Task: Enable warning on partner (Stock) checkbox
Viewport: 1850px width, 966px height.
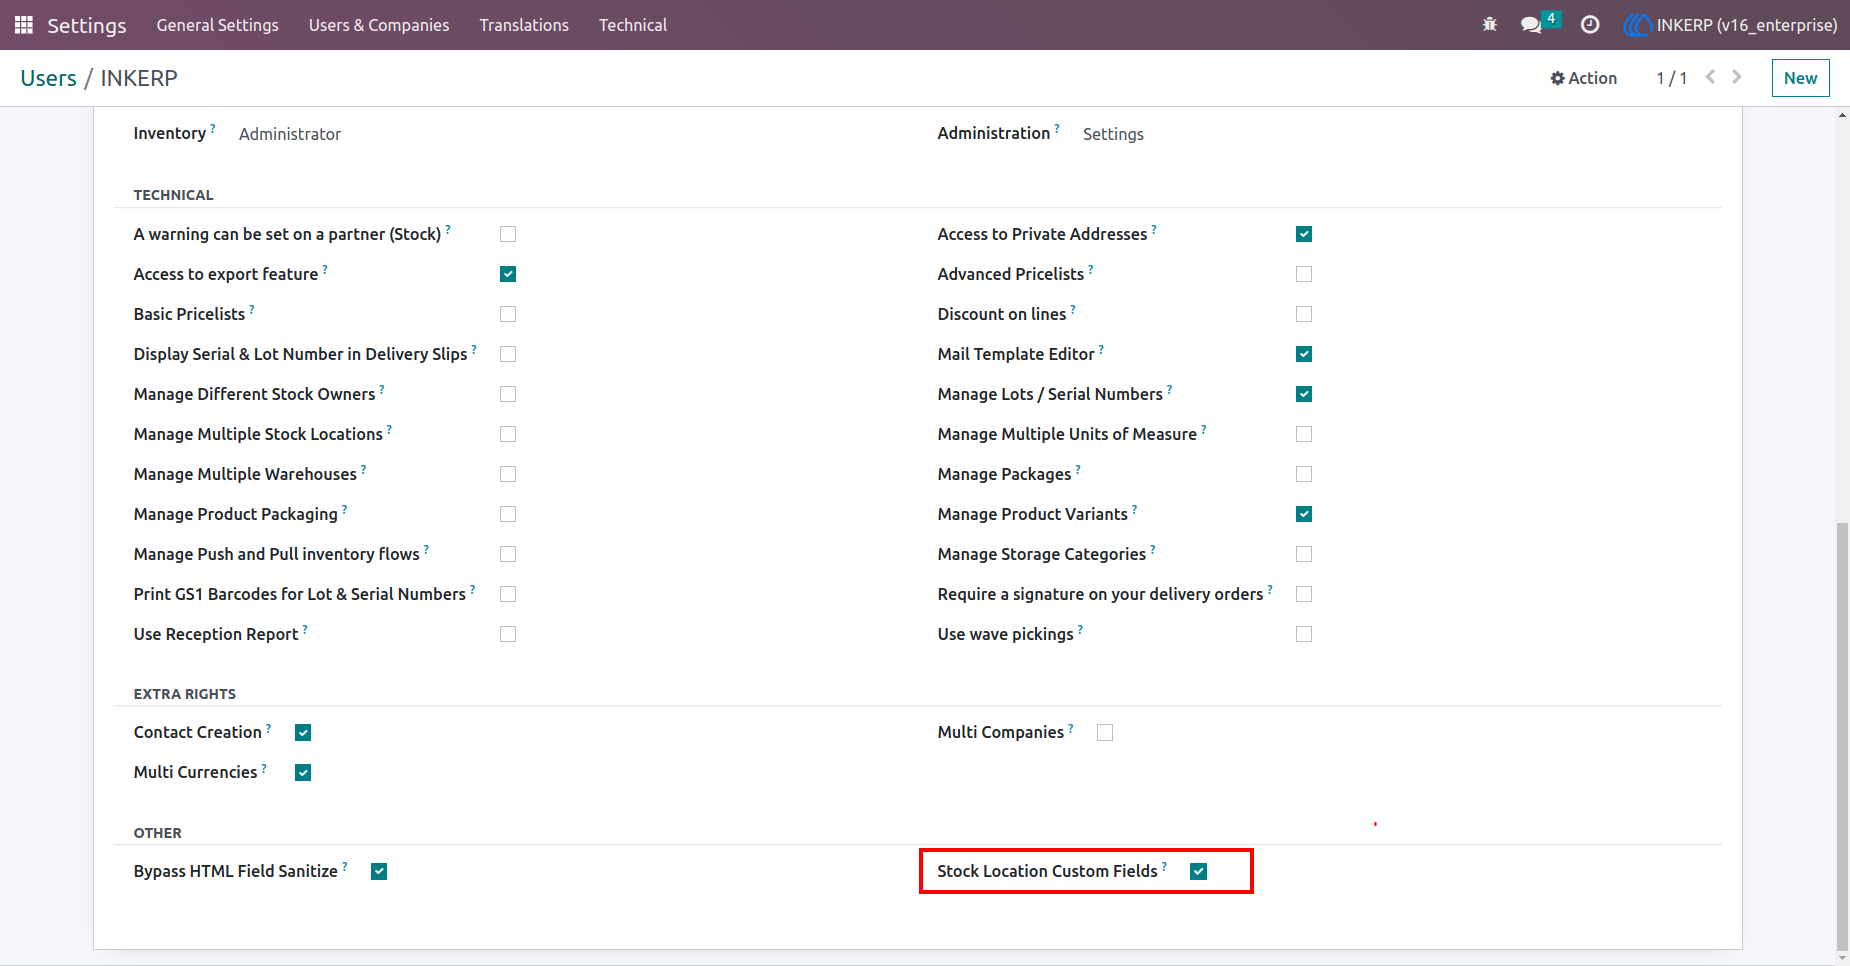Action: click(508, 234)
